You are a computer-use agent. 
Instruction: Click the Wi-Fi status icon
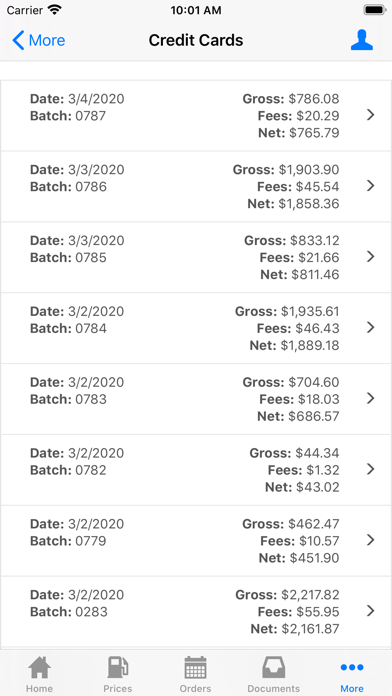click(55, 10)
